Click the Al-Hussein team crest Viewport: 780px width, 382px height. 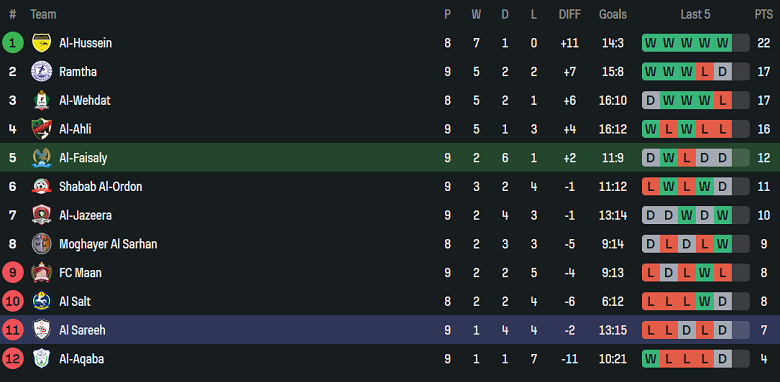point(41,43)
